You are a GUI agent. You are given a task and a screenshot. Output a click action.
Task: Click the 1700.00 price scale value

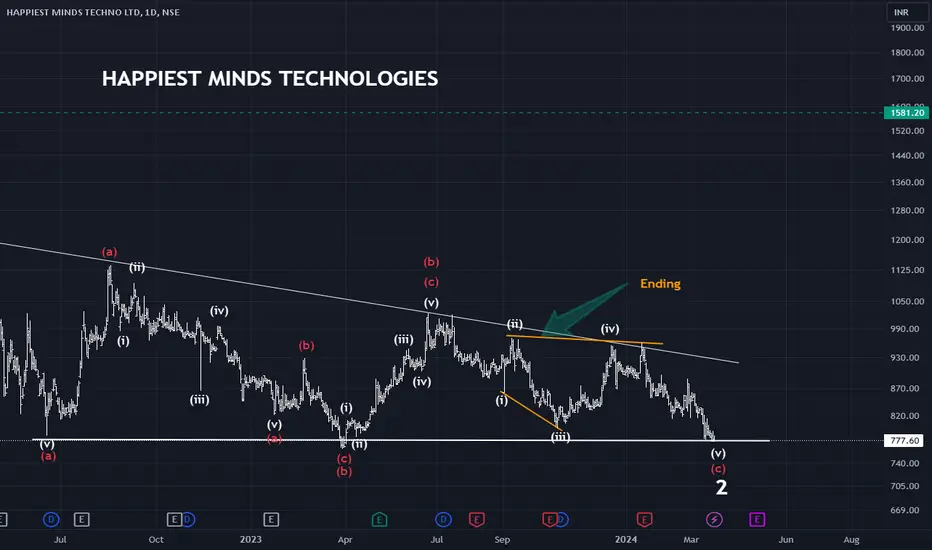[x=908, y=78]
